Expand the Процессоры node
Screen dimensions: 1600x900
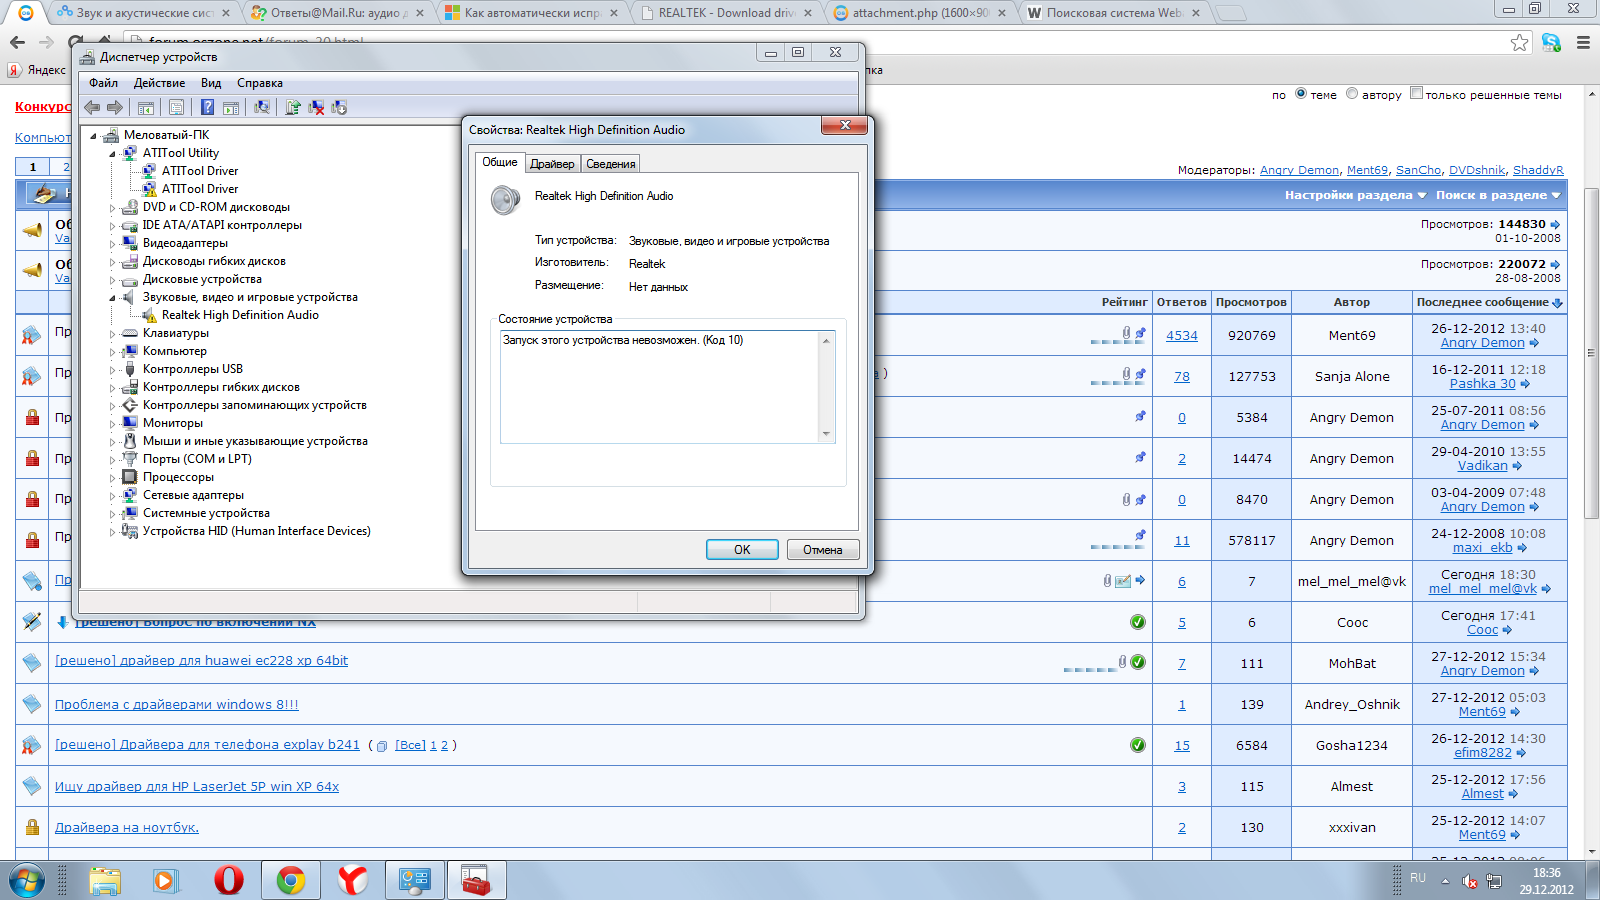[112, 478]
